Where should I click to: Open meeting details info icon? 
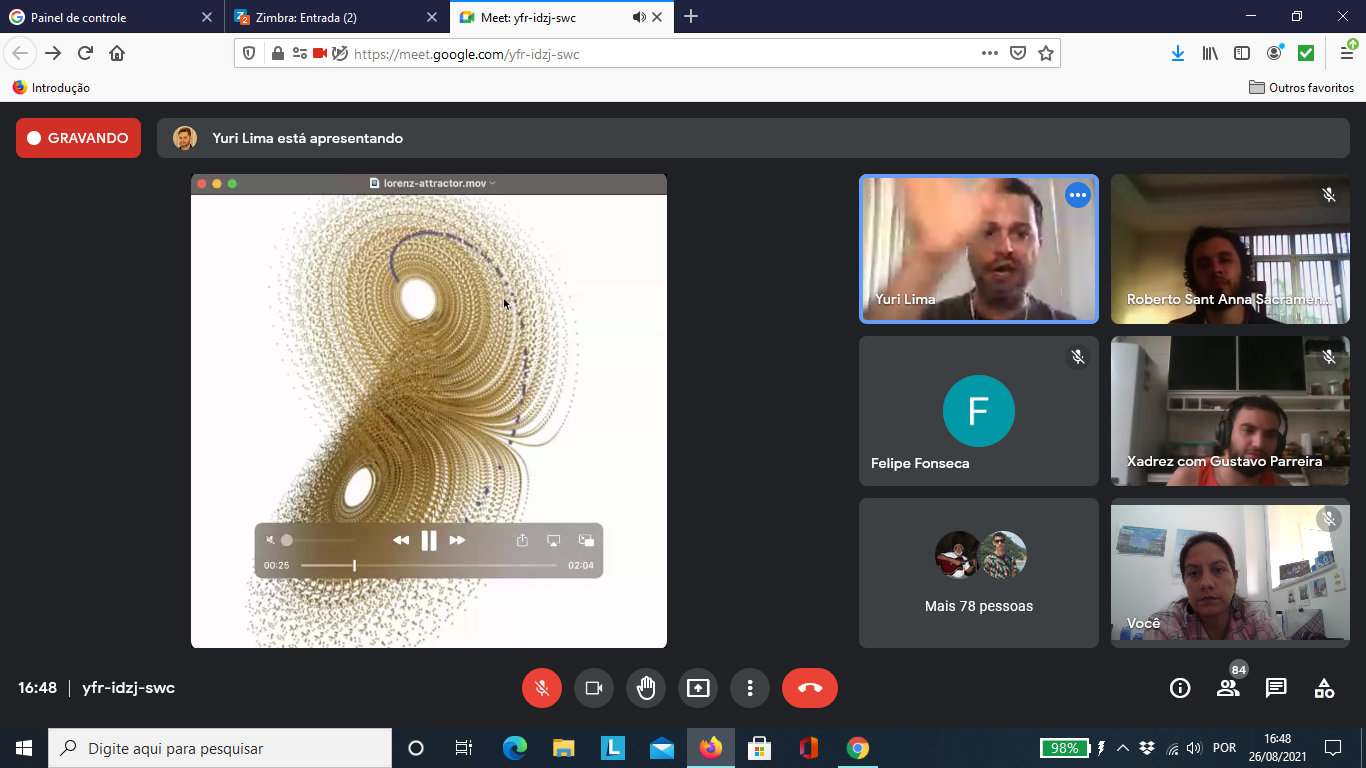(1180, 688)
